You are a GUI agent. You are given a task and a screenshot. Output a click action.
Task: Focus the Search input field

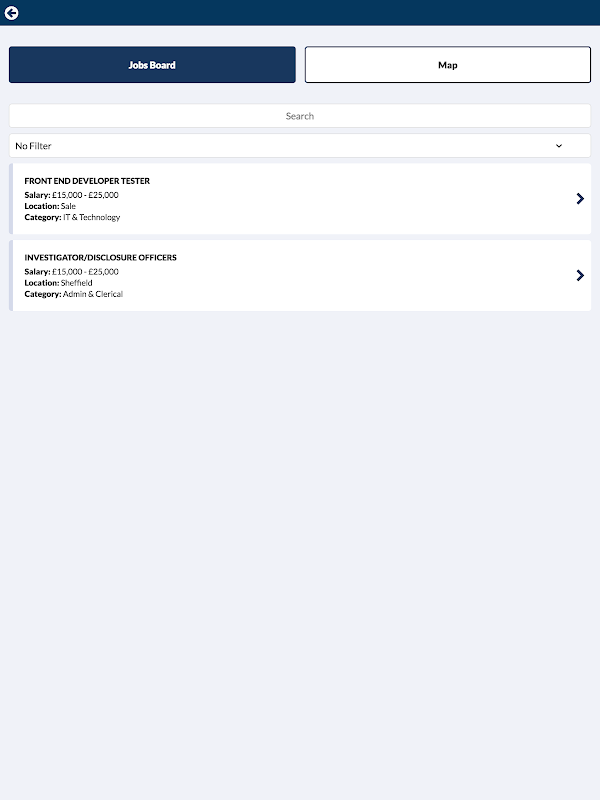[300, 116]
